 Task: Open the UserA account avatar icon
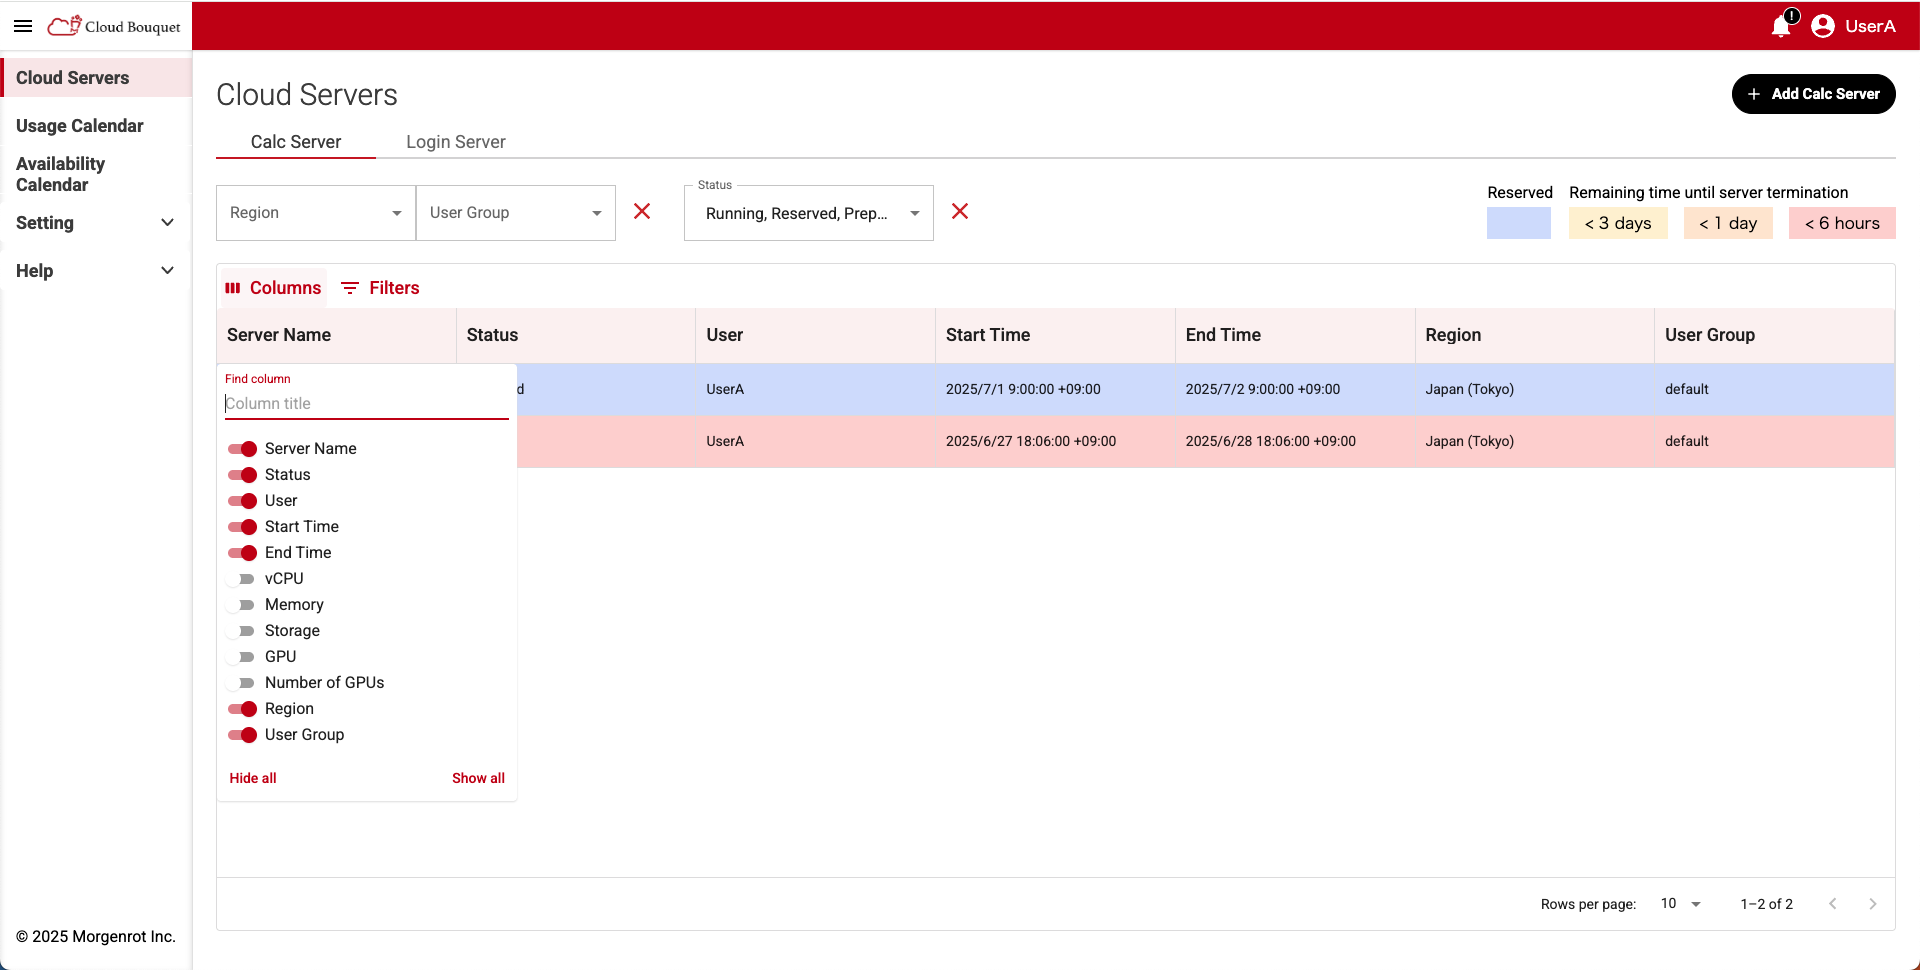point(1823,26)
